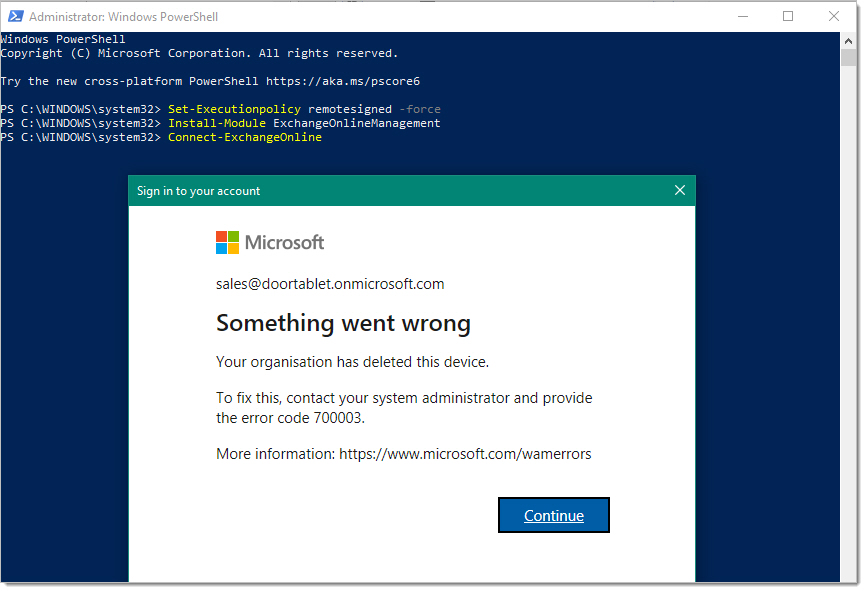This screenshot has width=865, height=591.
Task: Maximize the PowerShell window
Action: (x=788, y=17)
